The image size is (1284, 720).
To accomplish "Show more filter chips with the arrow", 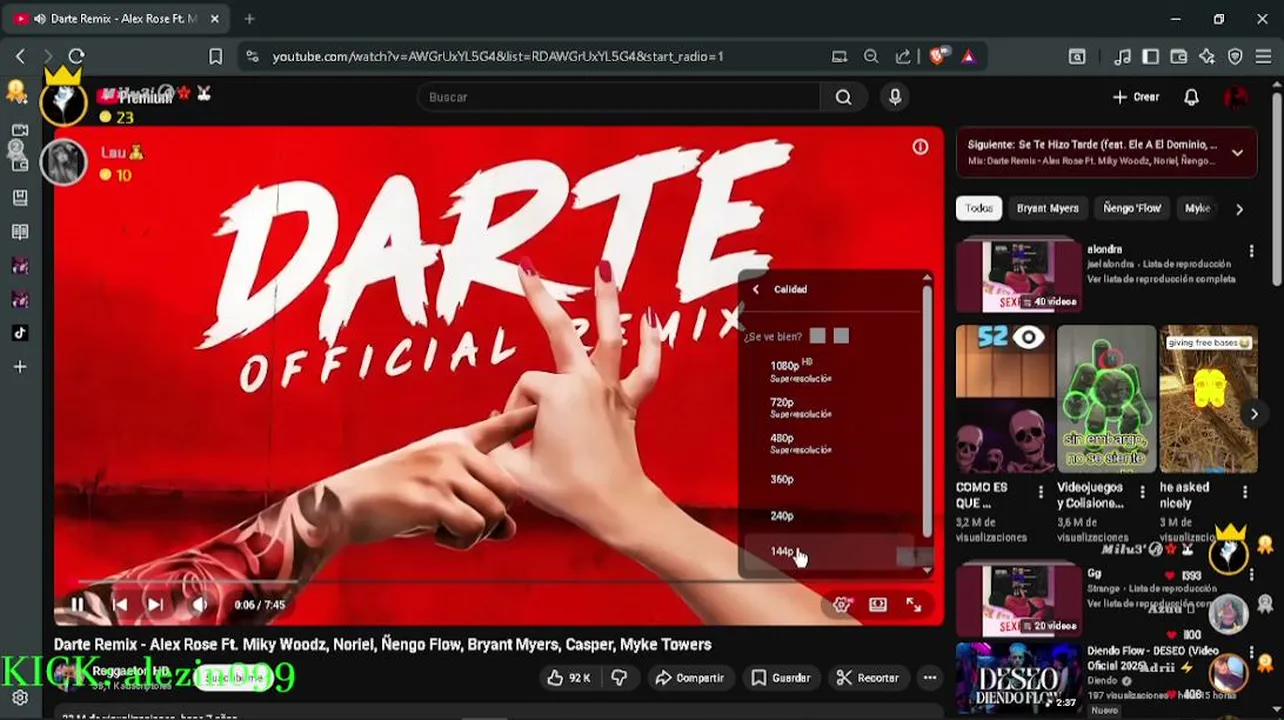I will [1239, 209].
